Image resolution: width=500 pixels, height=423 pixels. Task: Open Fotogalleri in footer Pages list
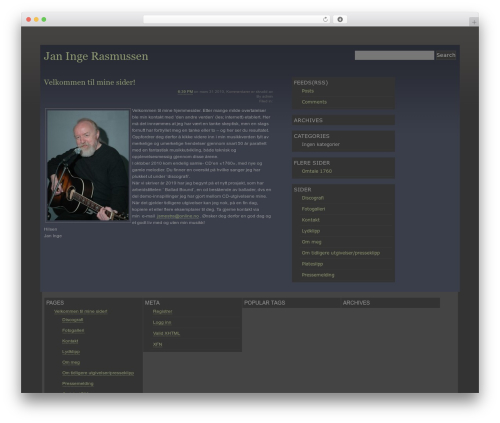point(73,330)
